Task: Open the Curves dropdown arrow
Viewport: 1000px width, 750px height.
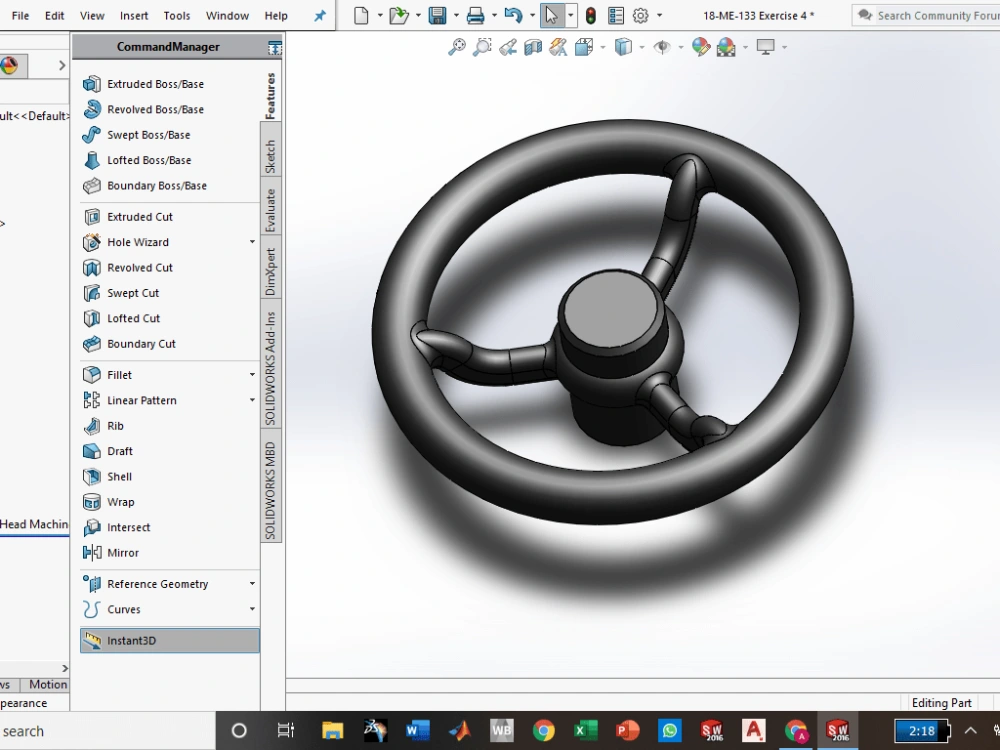Action: pyautogui.click(x=251, y=609)
